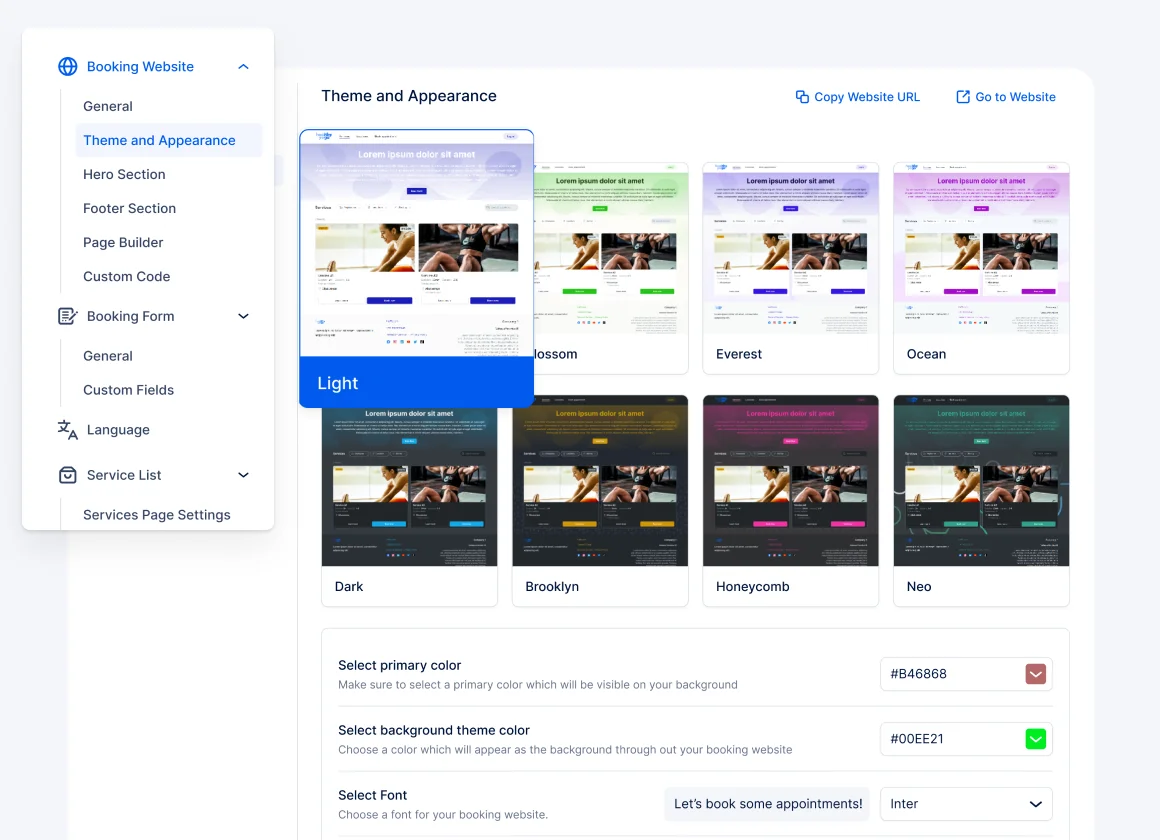Select the Everest theme card

pyautogui.click(x=791, y=268)
